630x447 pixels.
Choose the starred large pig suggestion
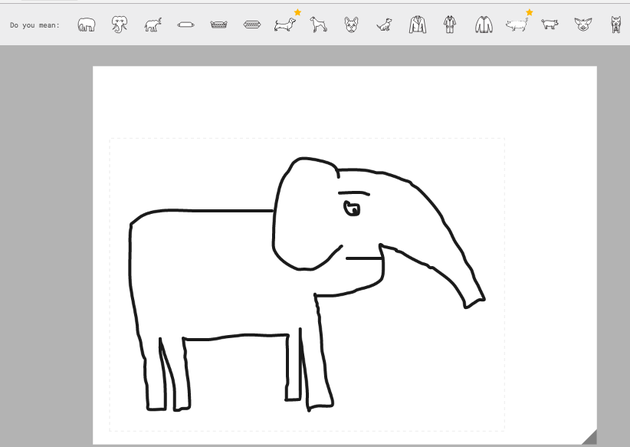[x=517, y=25]
